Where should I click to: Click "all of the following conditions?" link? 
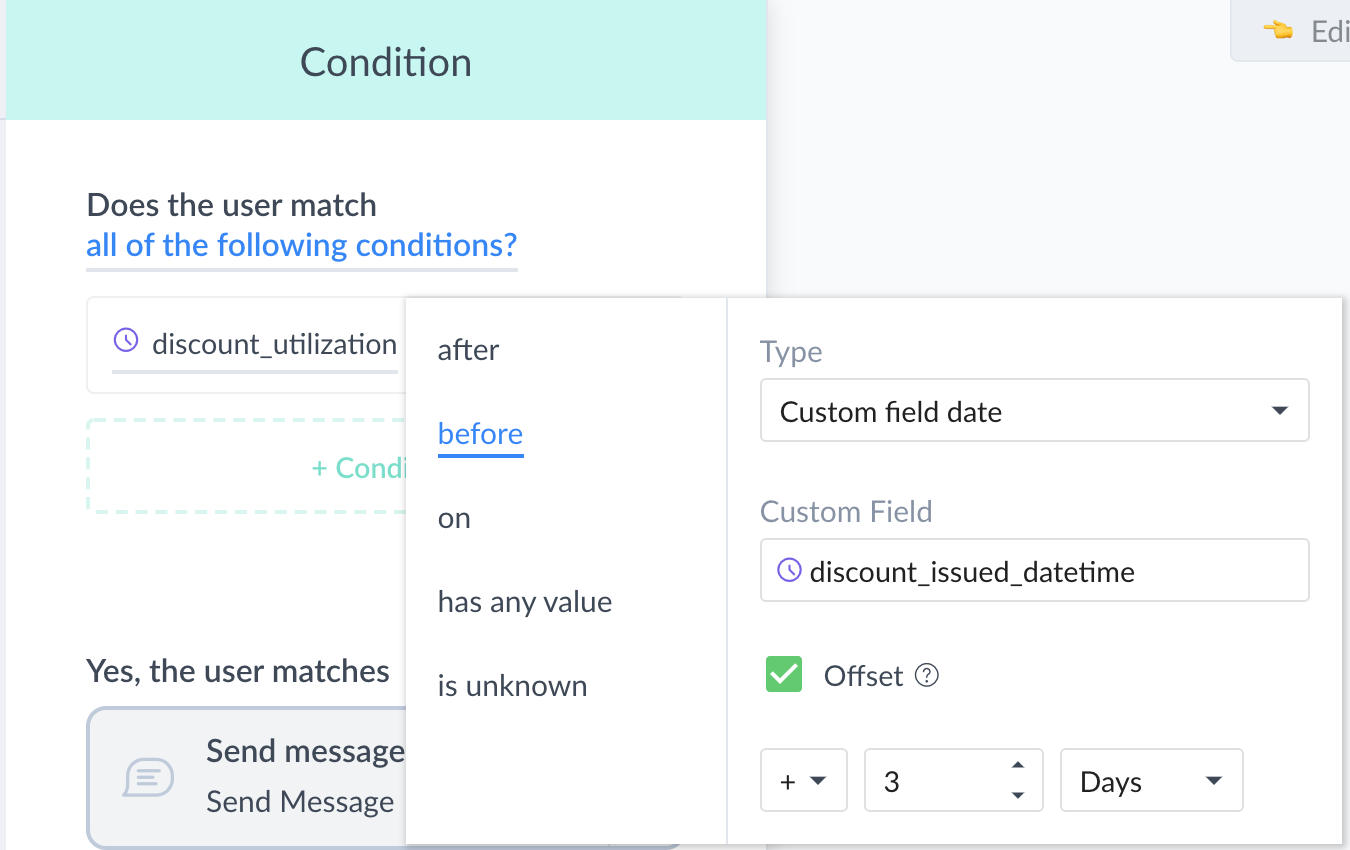coord(301,246)
